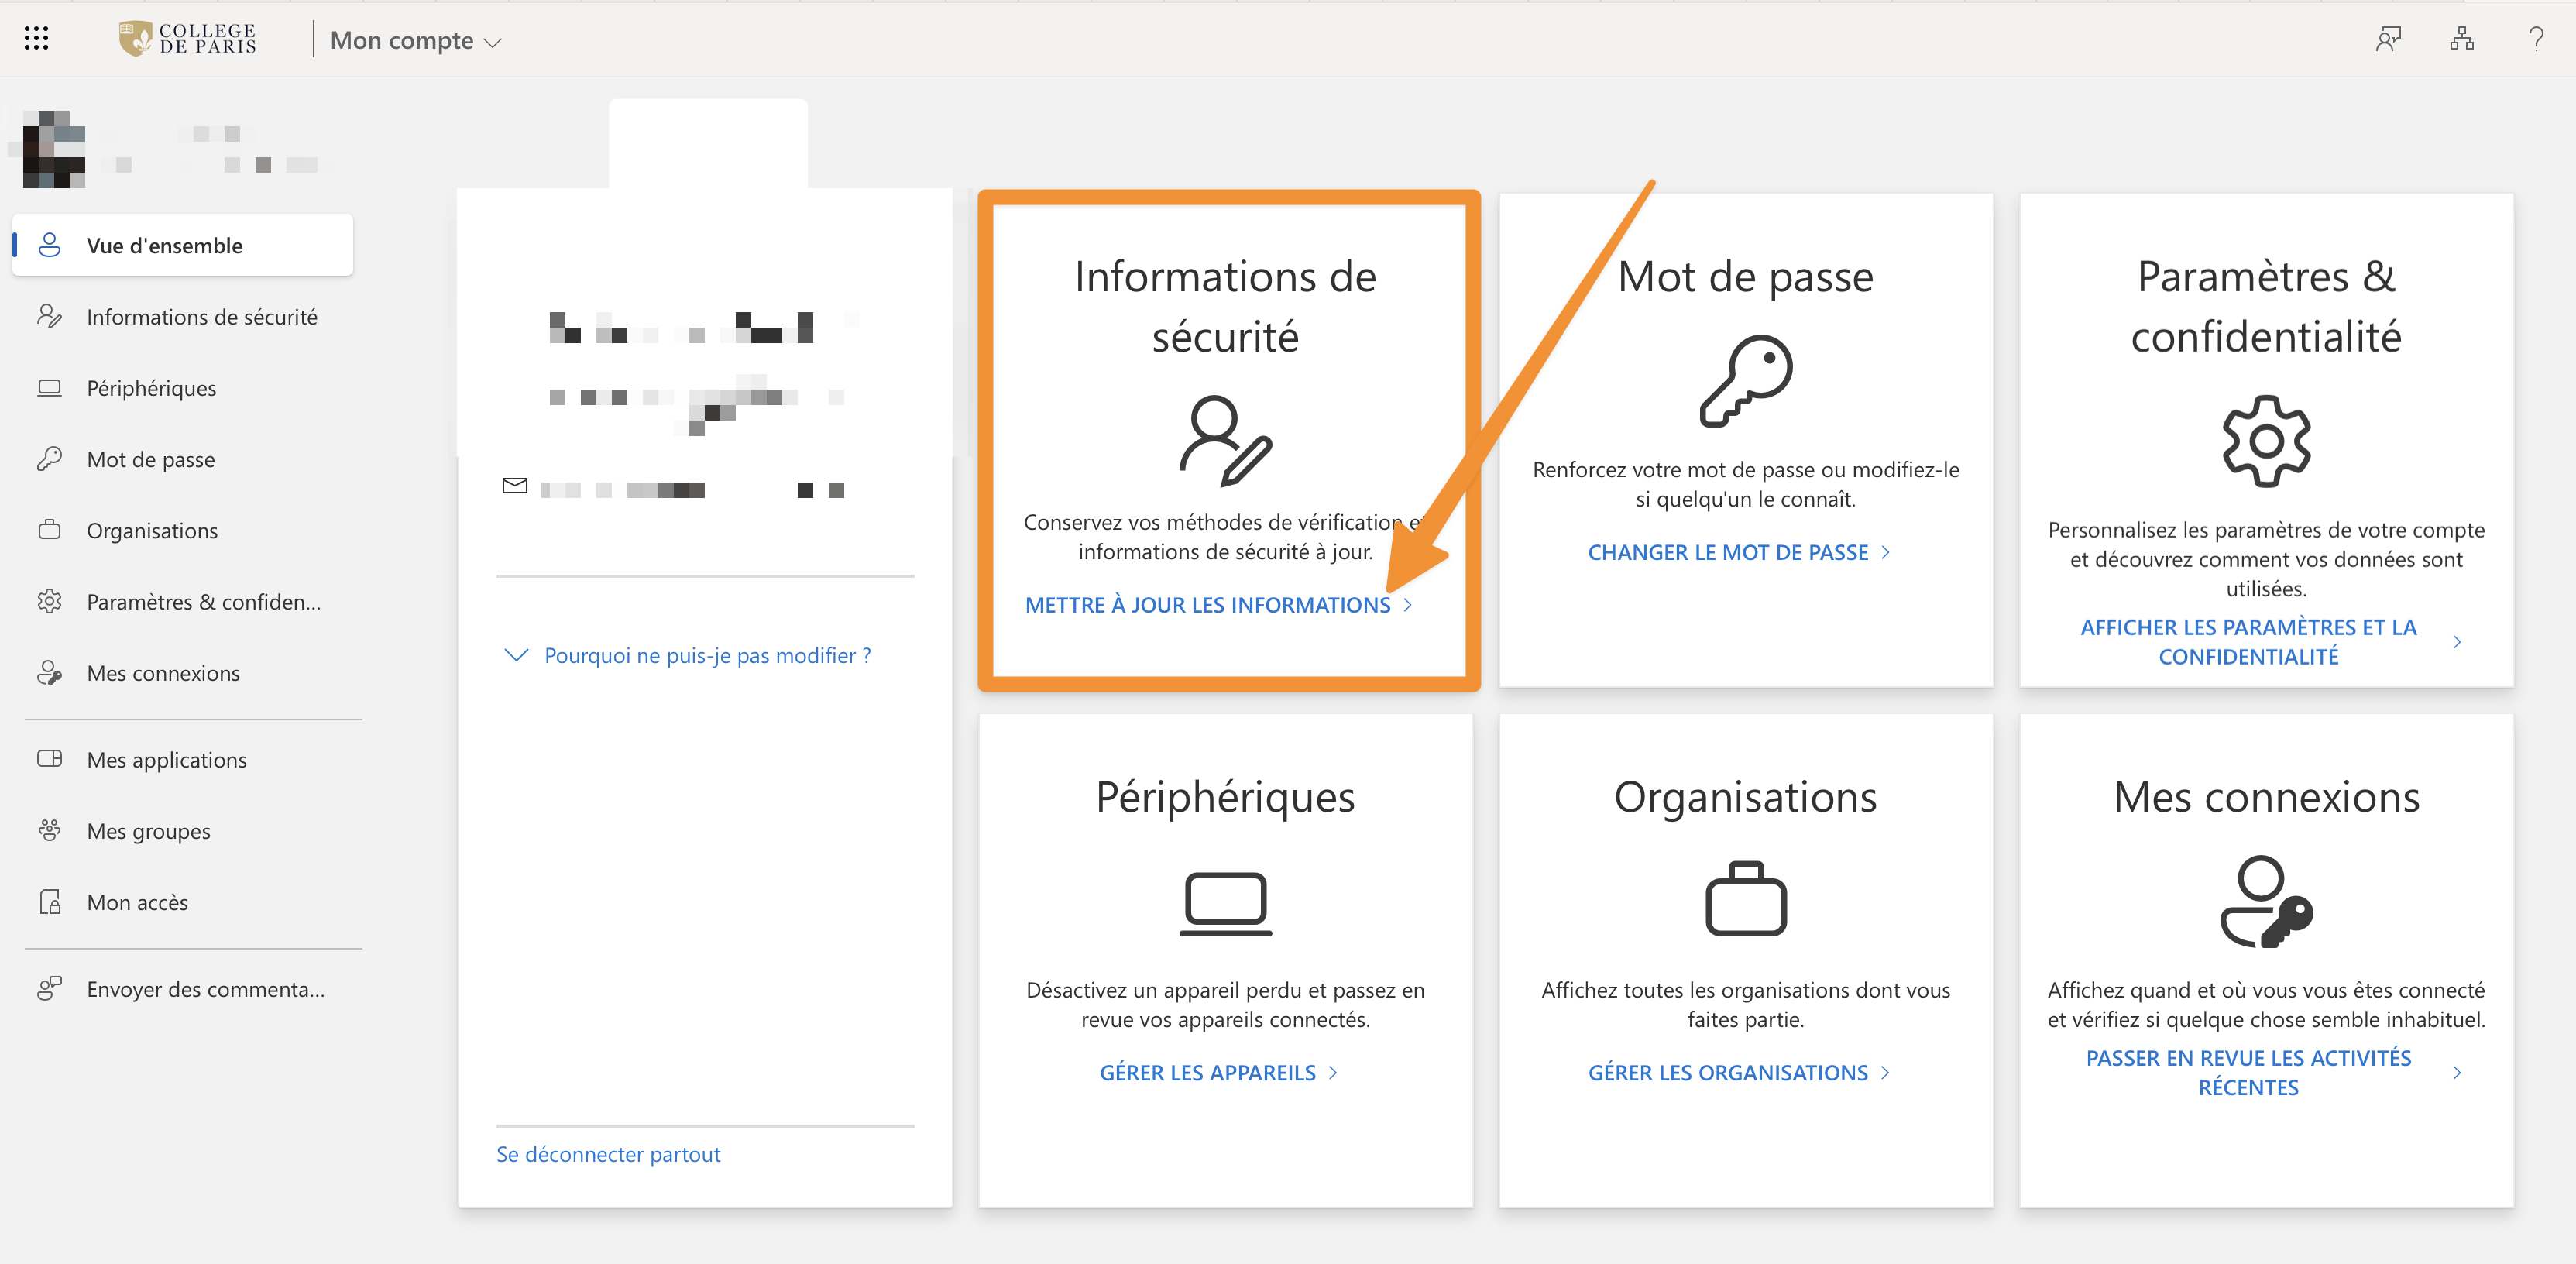Open Mes applications in sidebar
Image resolution: width=2576 pixels, height=1264 pixels.
(166, 760)
